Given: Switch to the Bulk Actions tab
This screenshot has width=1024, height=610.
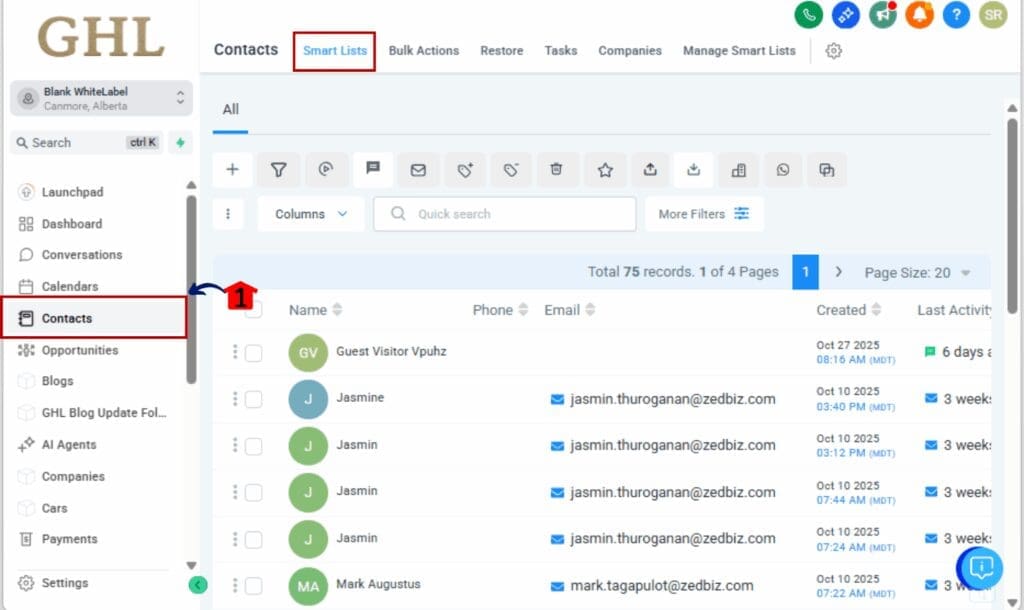Looking at the screenshot, I should (x=423, y=51).
